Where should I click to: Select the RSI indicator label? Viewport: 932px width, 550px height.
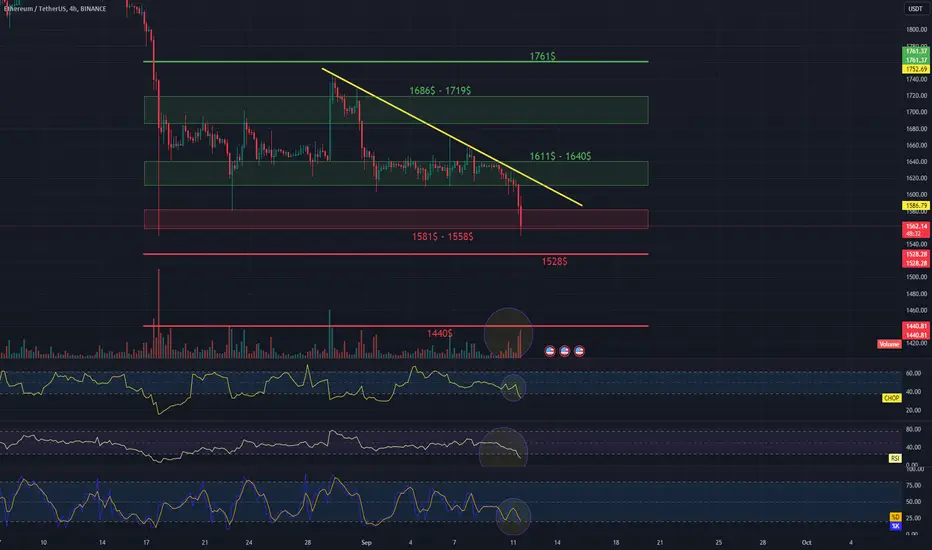[x=895, y=458]
